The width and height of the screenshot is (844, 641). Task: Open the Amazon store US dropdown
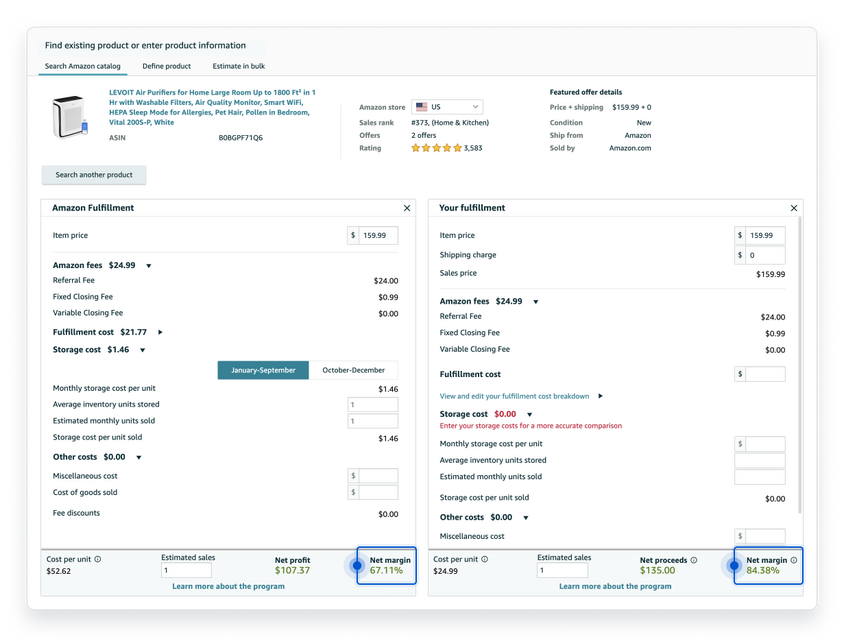(x=447, y=107)
